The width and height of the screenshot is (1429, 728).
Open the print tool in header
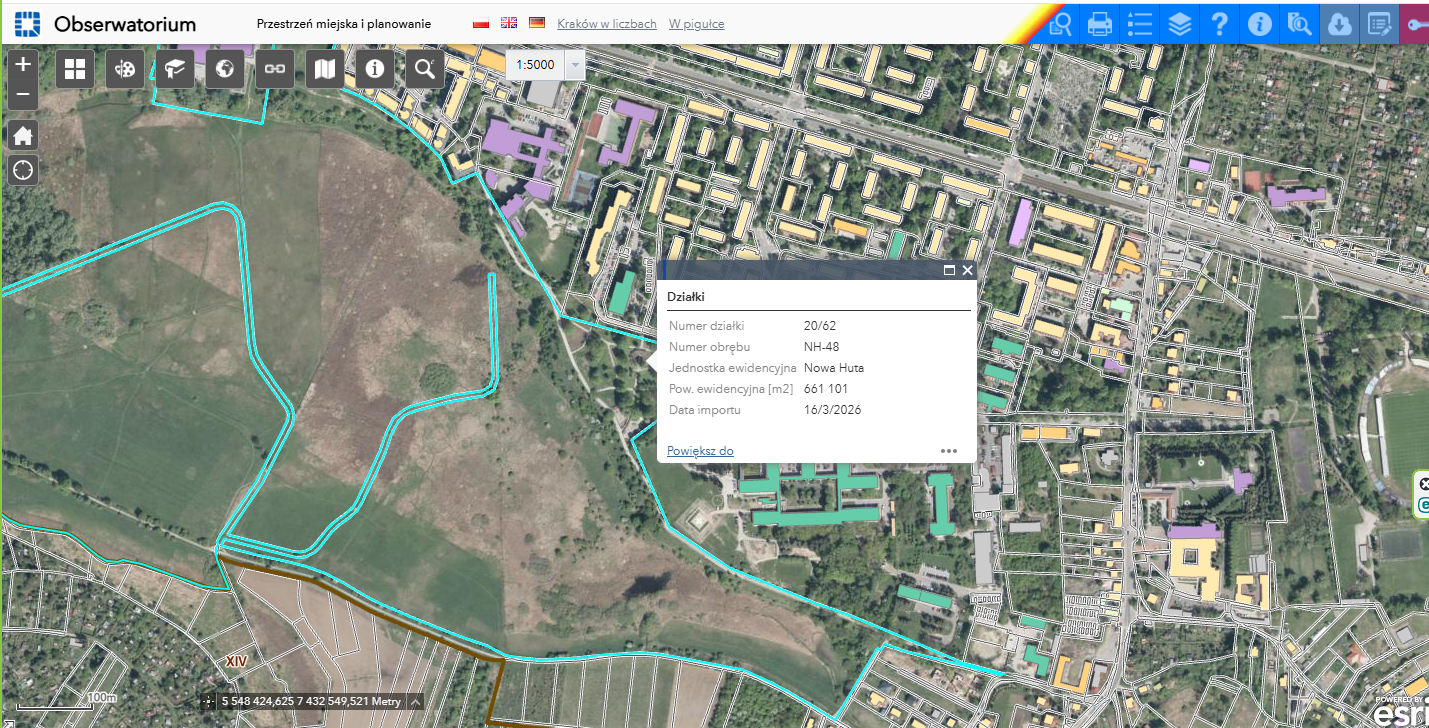[1100, 23]
